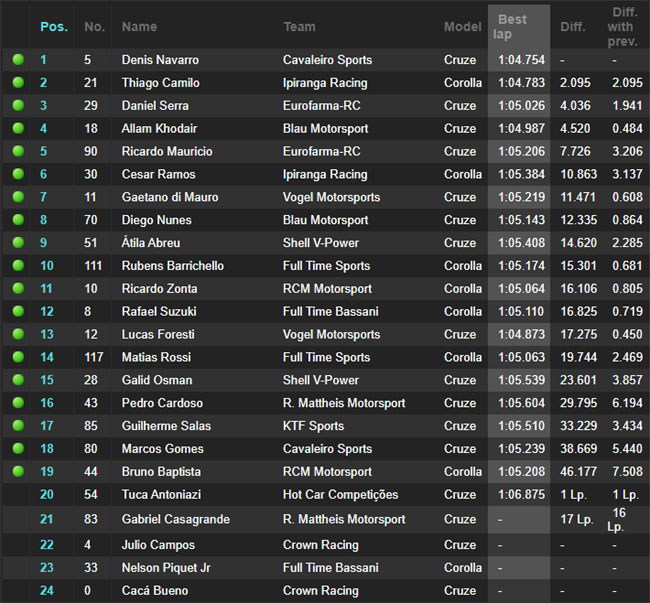Click best lap time 1:04.987
This screenshot has height=603, width=650.
point(521,128)
